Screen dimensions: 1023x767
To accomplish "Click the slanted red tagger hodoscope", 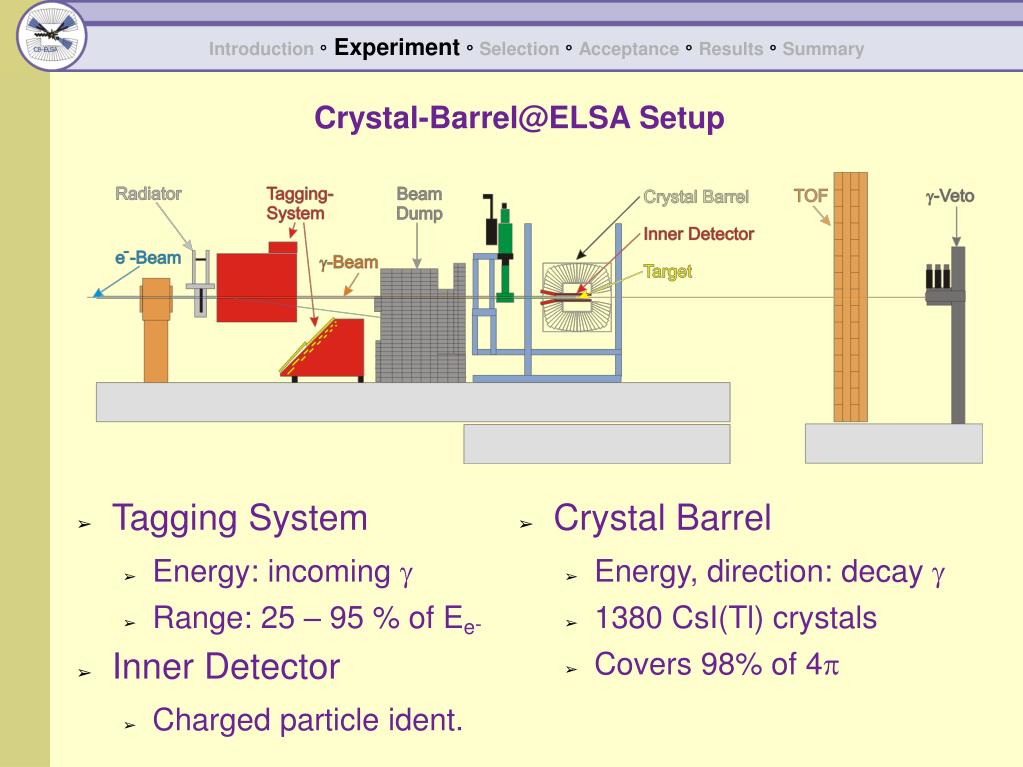I will click(324, 348).
